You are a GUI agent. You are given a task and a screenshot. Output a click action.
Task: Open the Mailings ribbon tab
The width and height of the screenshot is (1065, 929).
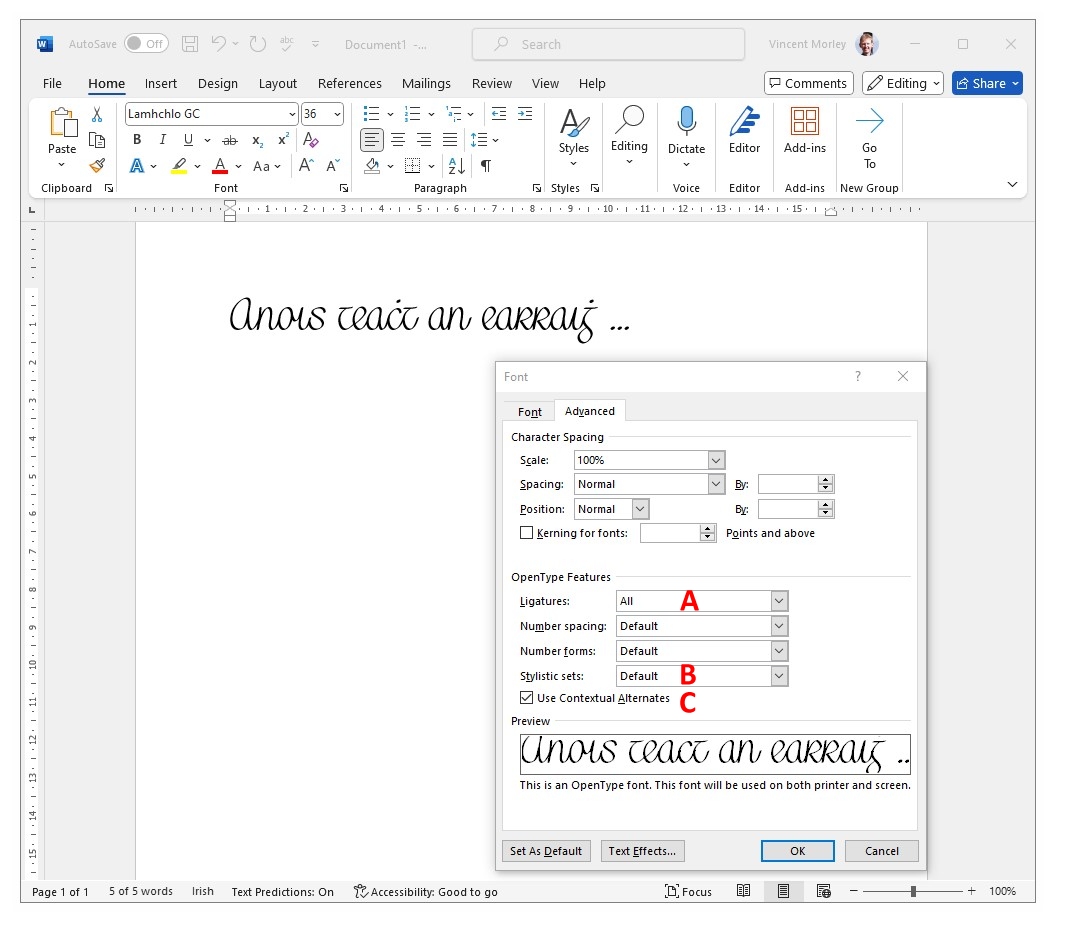click(x=426, y=84)
